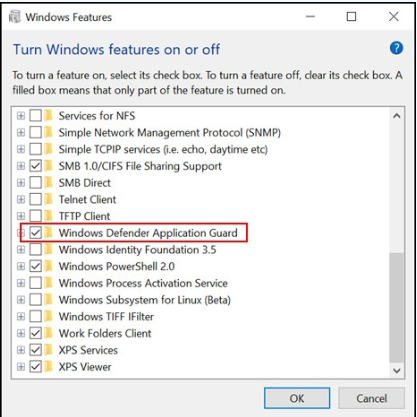The width and height of the screenshot is (417, 417).
Task: Expand the Simple Network Management Protocol node
Action: click(21, 132)
